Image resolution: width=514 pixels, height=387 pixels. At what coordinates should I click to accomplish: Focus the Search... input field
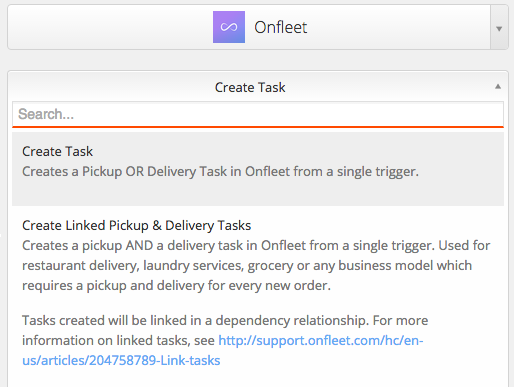258,114
